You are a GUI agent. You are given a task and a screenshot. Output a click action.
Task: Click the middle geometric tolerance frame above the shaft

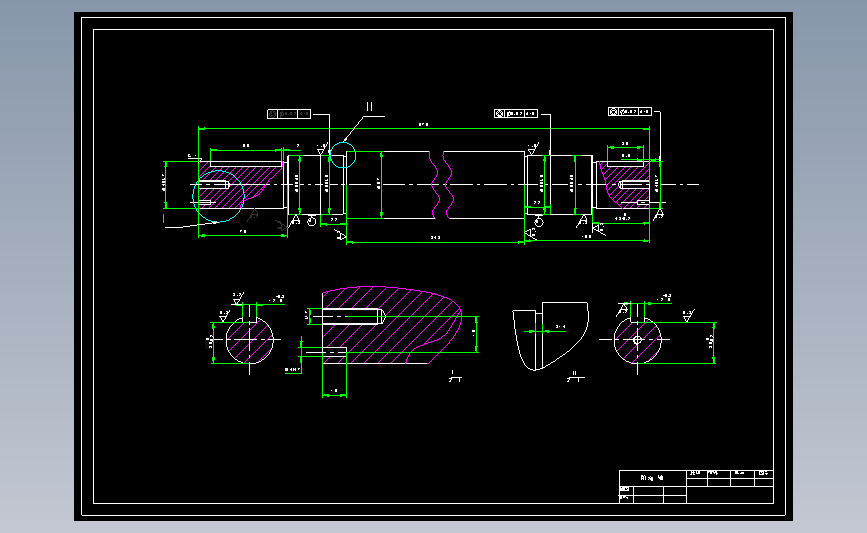[x=516, y=113]
